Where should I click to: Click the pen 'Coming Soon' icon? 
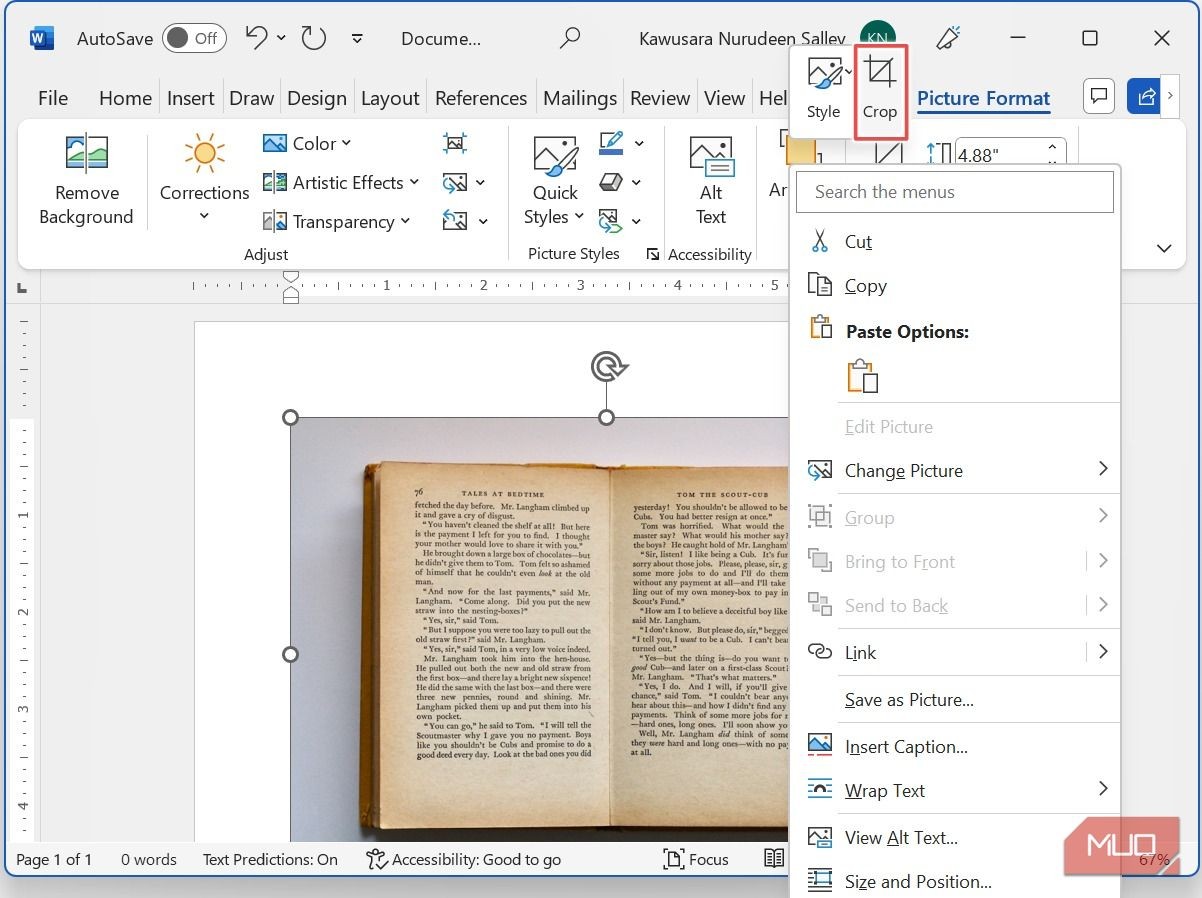(x=947, y=38)
